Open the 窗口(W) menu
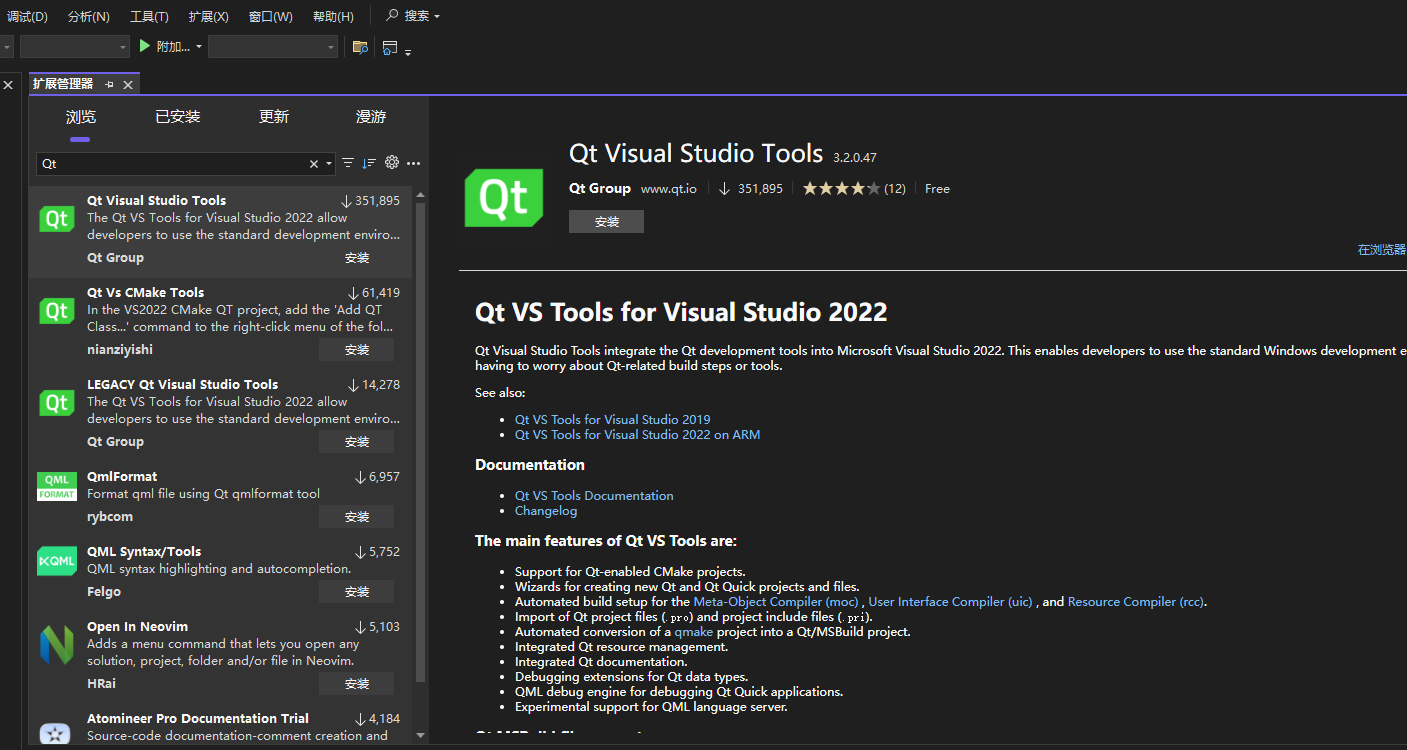 click(x=271, y=16)
